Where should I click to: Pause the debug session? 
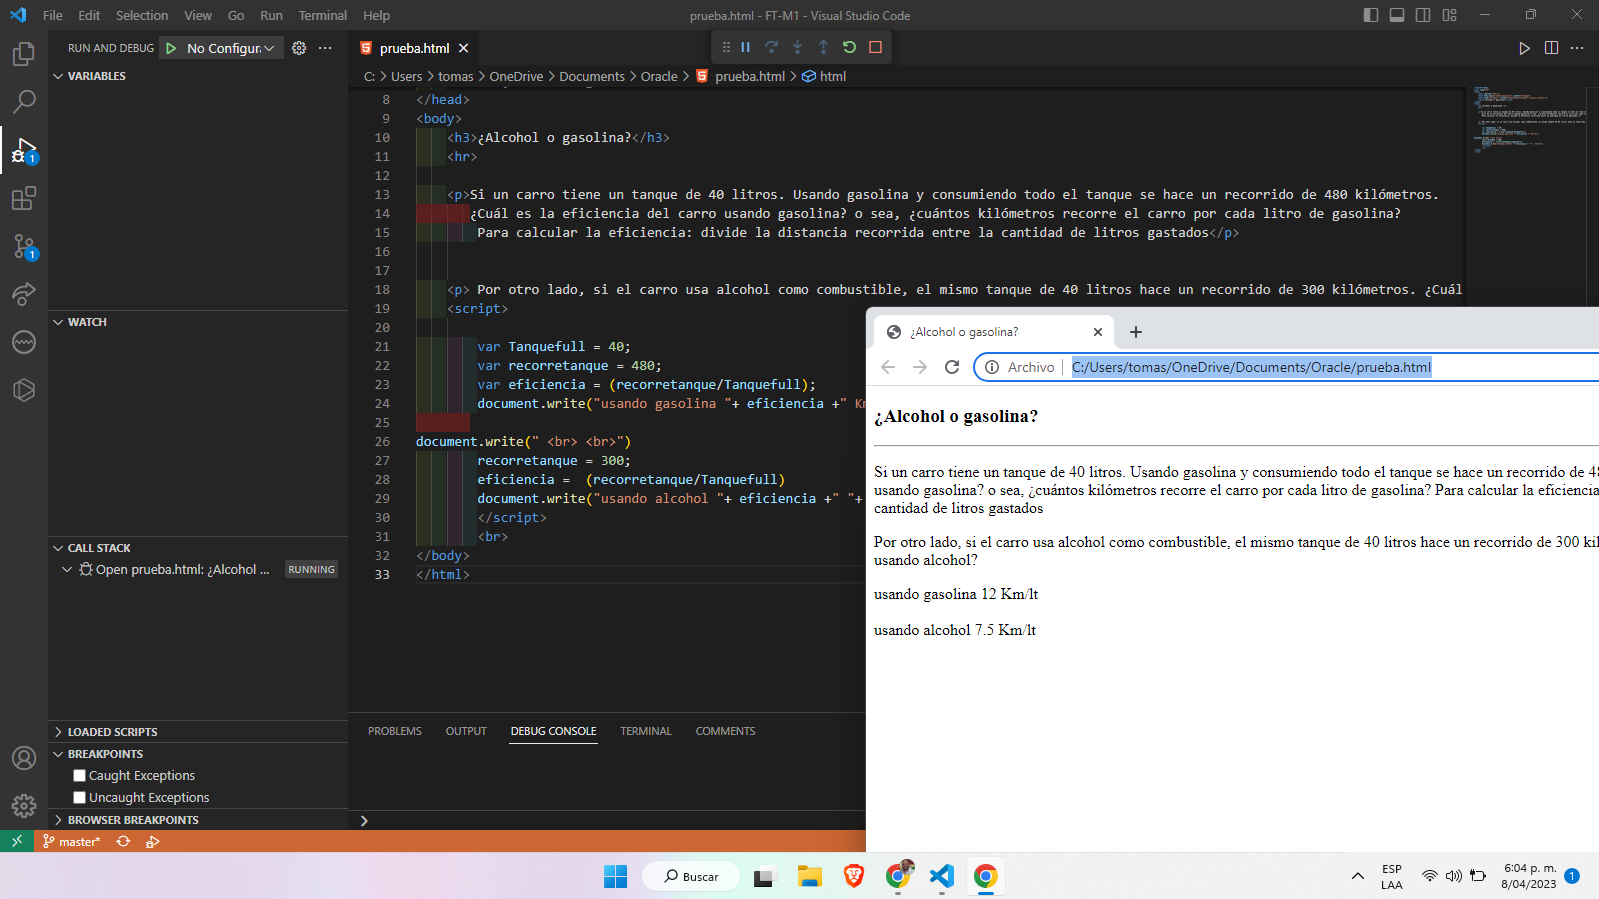(x=746, y=47)
